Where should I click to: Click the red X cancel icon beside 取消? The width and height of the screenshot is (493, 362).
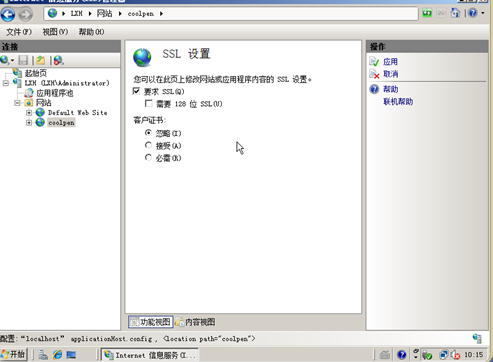[x=374, y=74]
